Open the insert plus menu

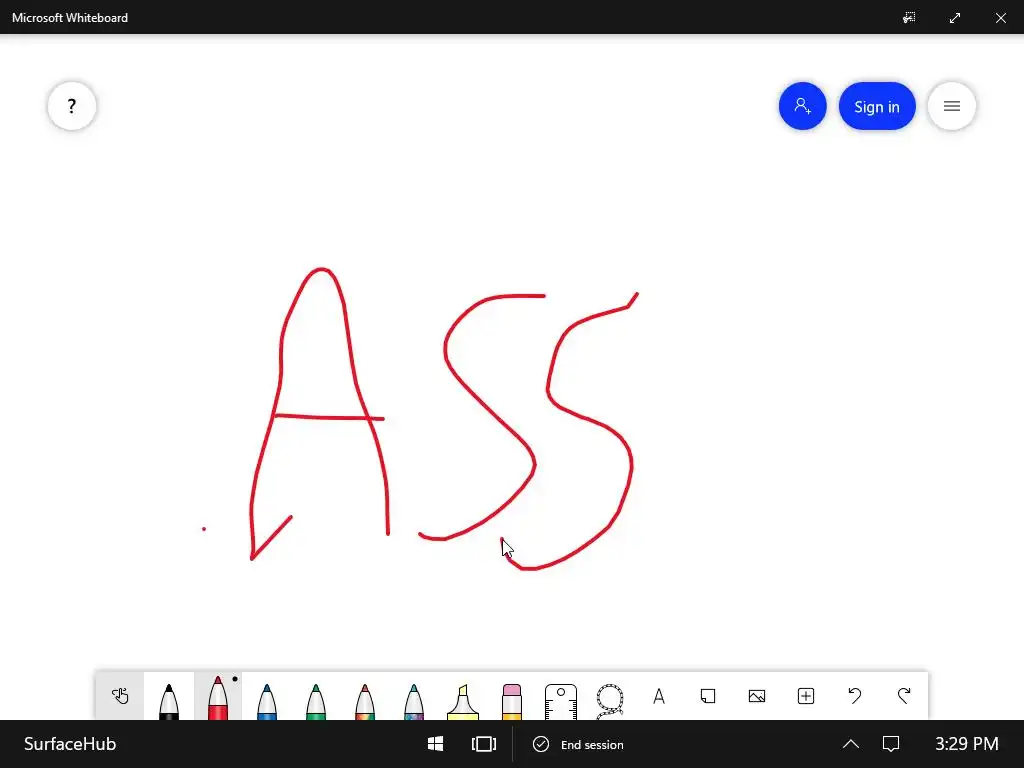point(806,696)
